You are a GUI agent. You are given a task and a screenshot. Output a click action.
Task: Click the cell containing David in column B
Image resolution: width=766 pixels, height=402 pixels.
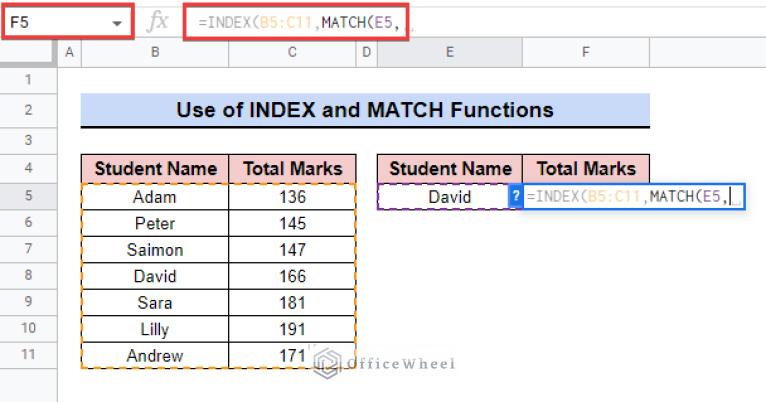pyautogui.click(x=155, y=276)
